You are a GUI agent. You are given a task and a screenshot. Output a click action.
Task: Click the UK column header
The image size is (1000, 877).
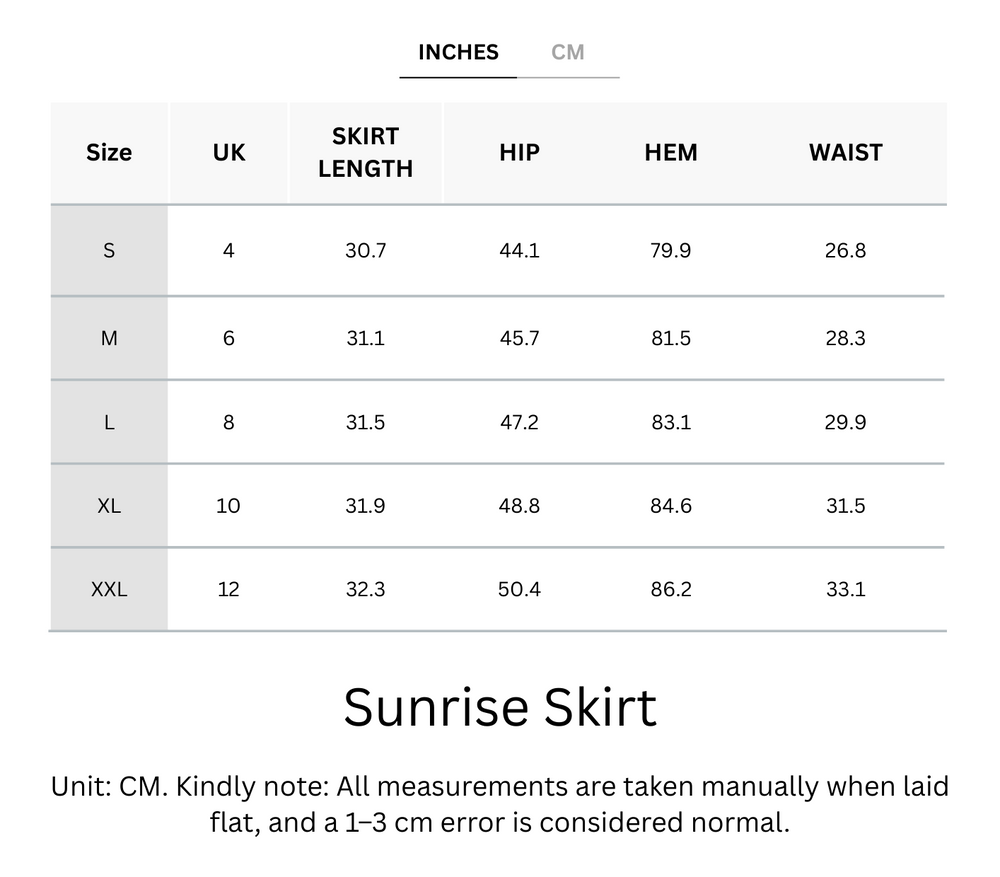tap(228, 152)
